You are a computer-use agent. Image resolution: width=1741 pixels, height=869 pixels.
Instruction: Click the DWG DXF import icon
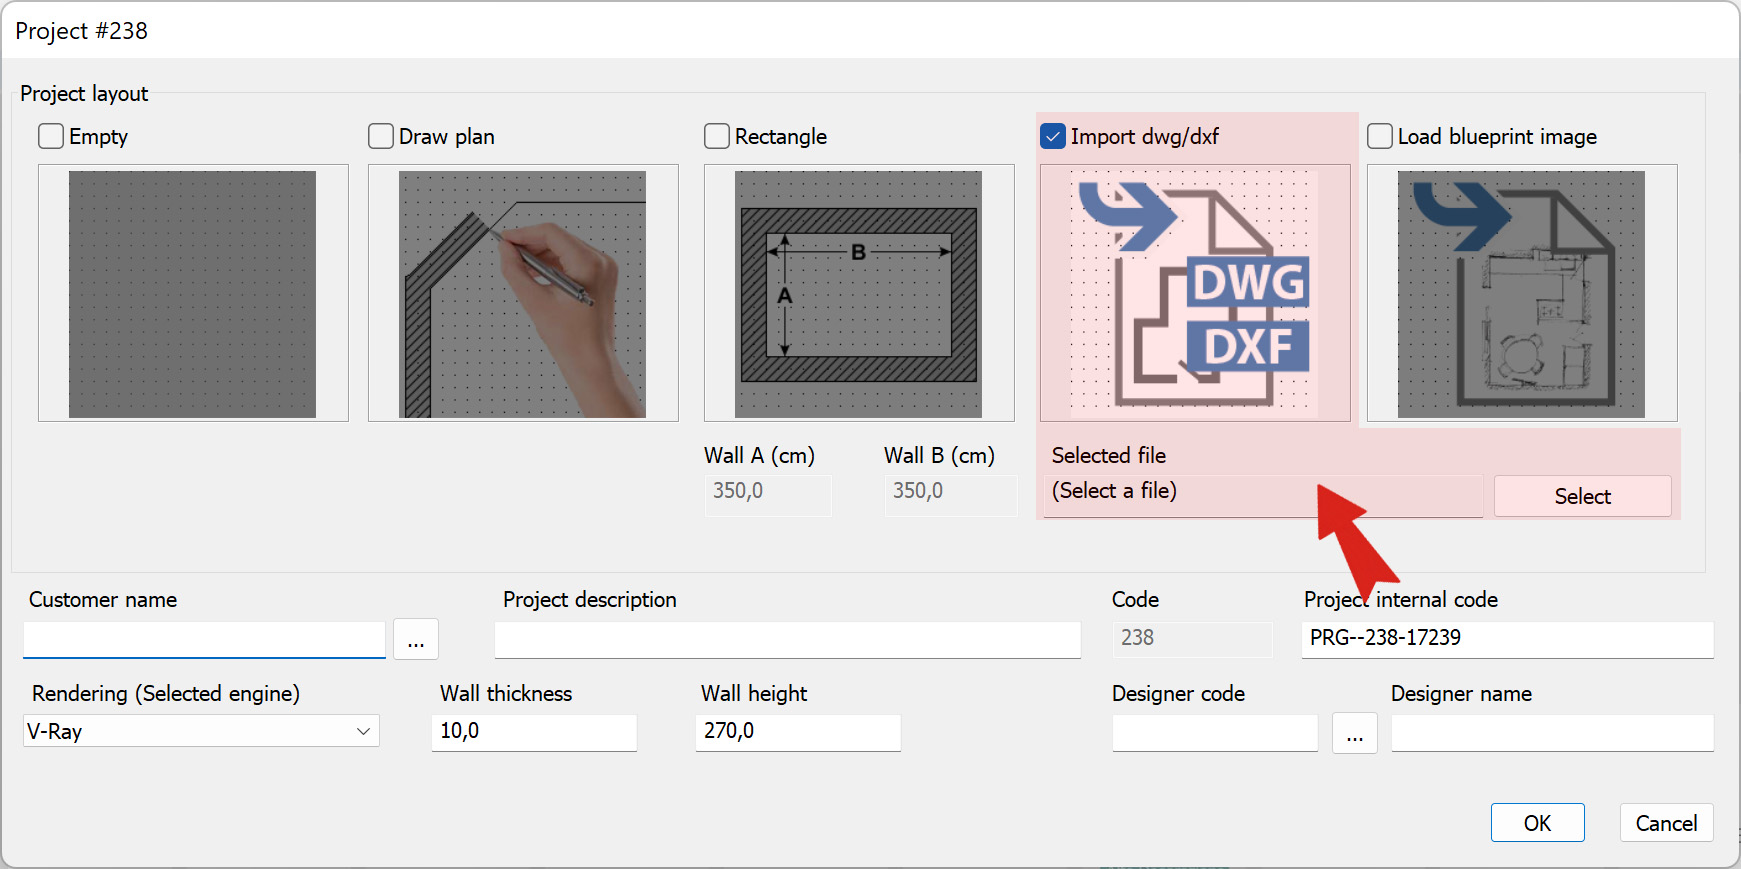1195,293
